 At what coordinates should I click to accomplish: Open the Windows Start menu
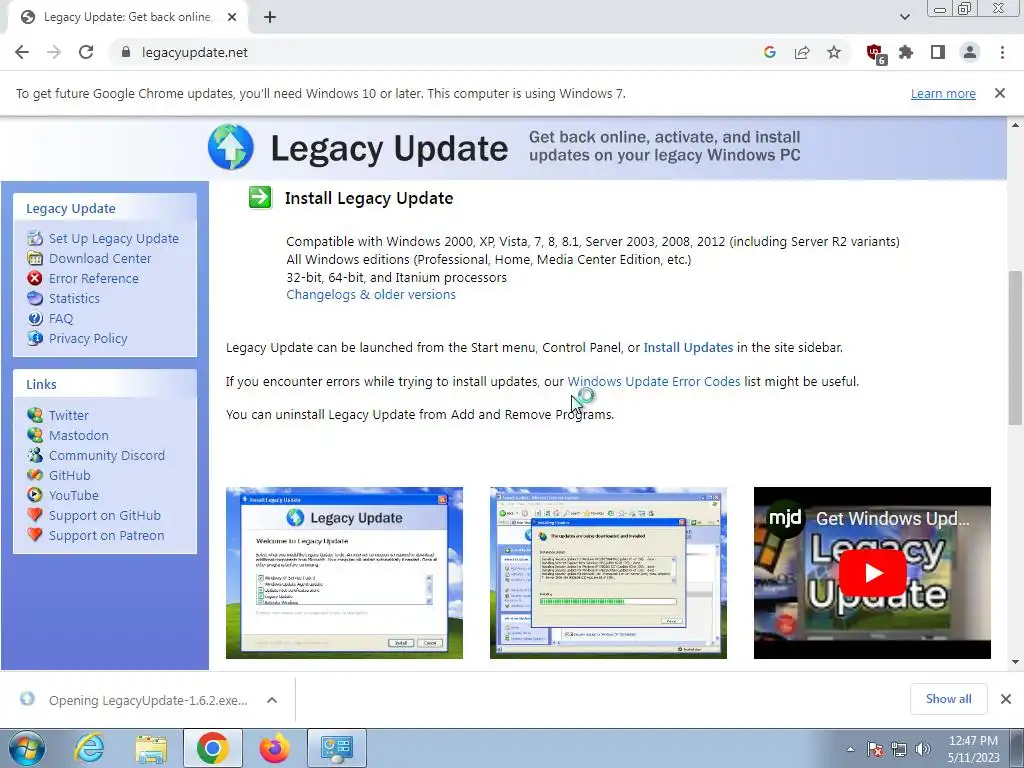click(x=27, y=748)
